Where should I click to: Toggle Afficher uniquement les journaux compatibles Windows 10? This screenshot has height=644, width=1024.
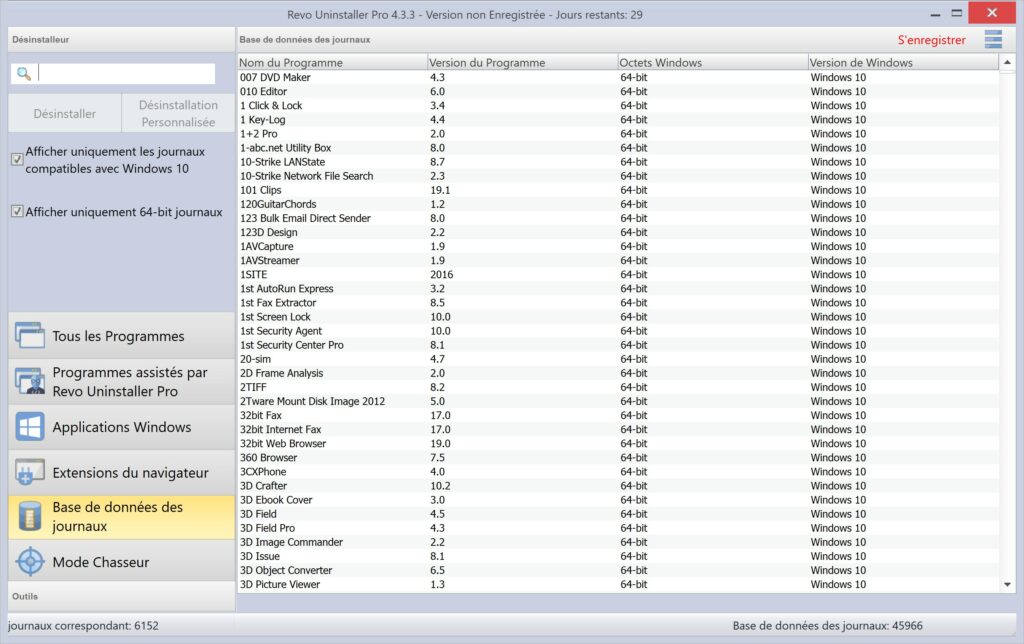click(18, 159)
